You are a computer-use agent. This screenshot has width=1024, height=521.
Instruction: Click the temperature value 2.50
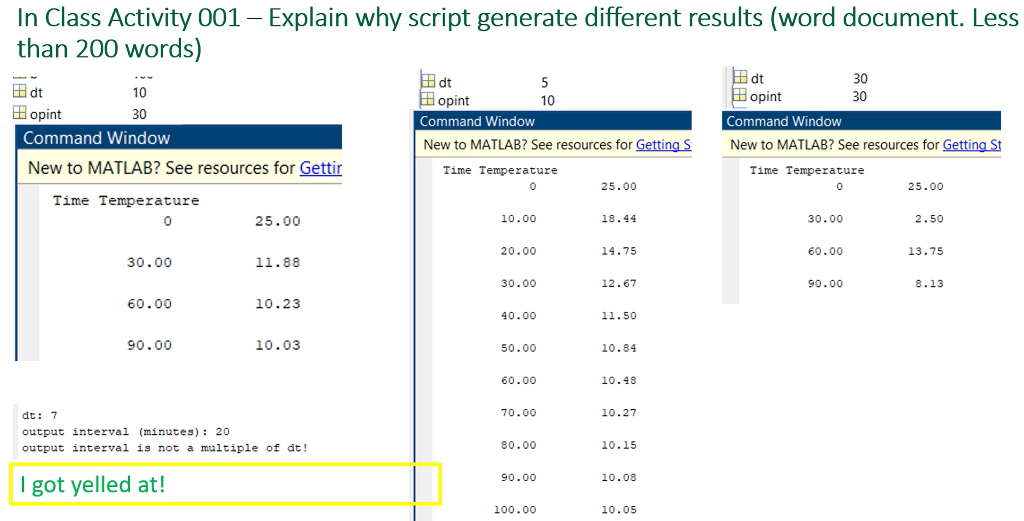coord(929,219)
